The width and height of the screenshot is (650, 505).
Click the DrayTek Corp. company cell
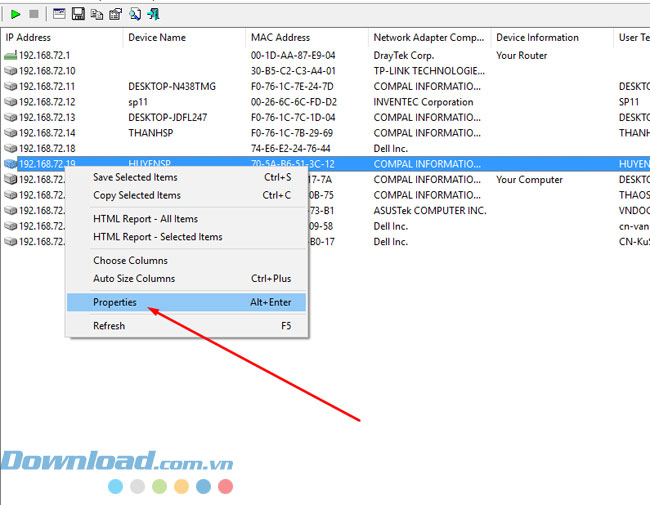pyautogui.click(x=404, y=55)
